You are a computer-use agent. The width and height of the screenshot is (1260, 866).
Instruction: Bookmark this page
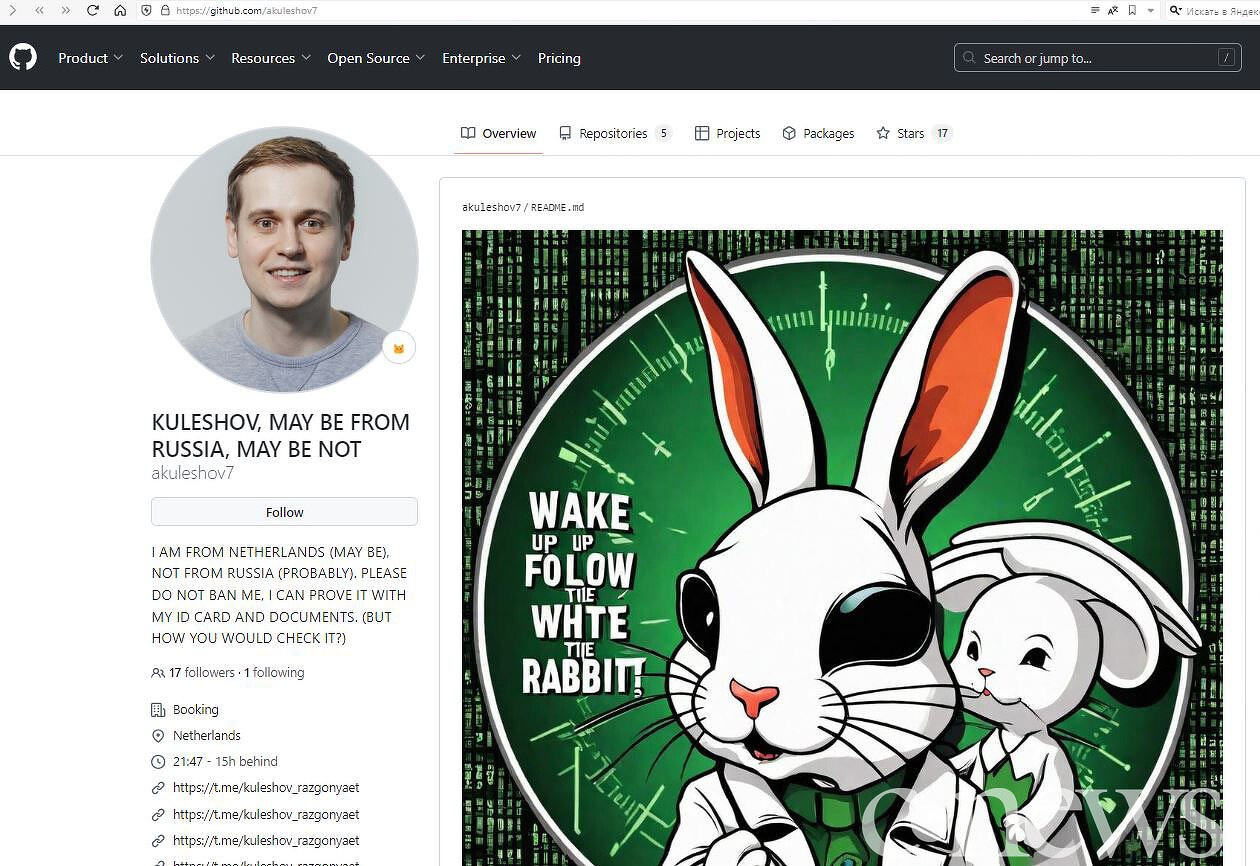(1132, 10)
